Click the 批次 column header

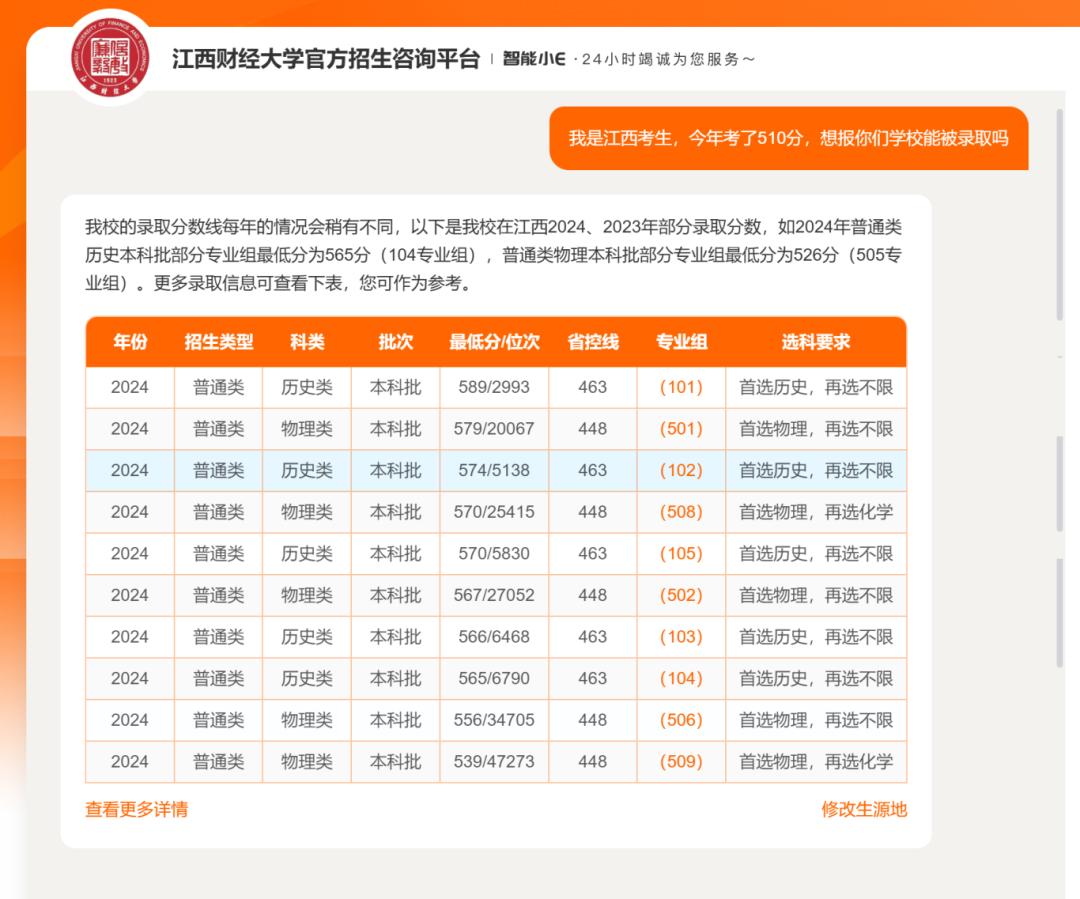click(395, 342)
